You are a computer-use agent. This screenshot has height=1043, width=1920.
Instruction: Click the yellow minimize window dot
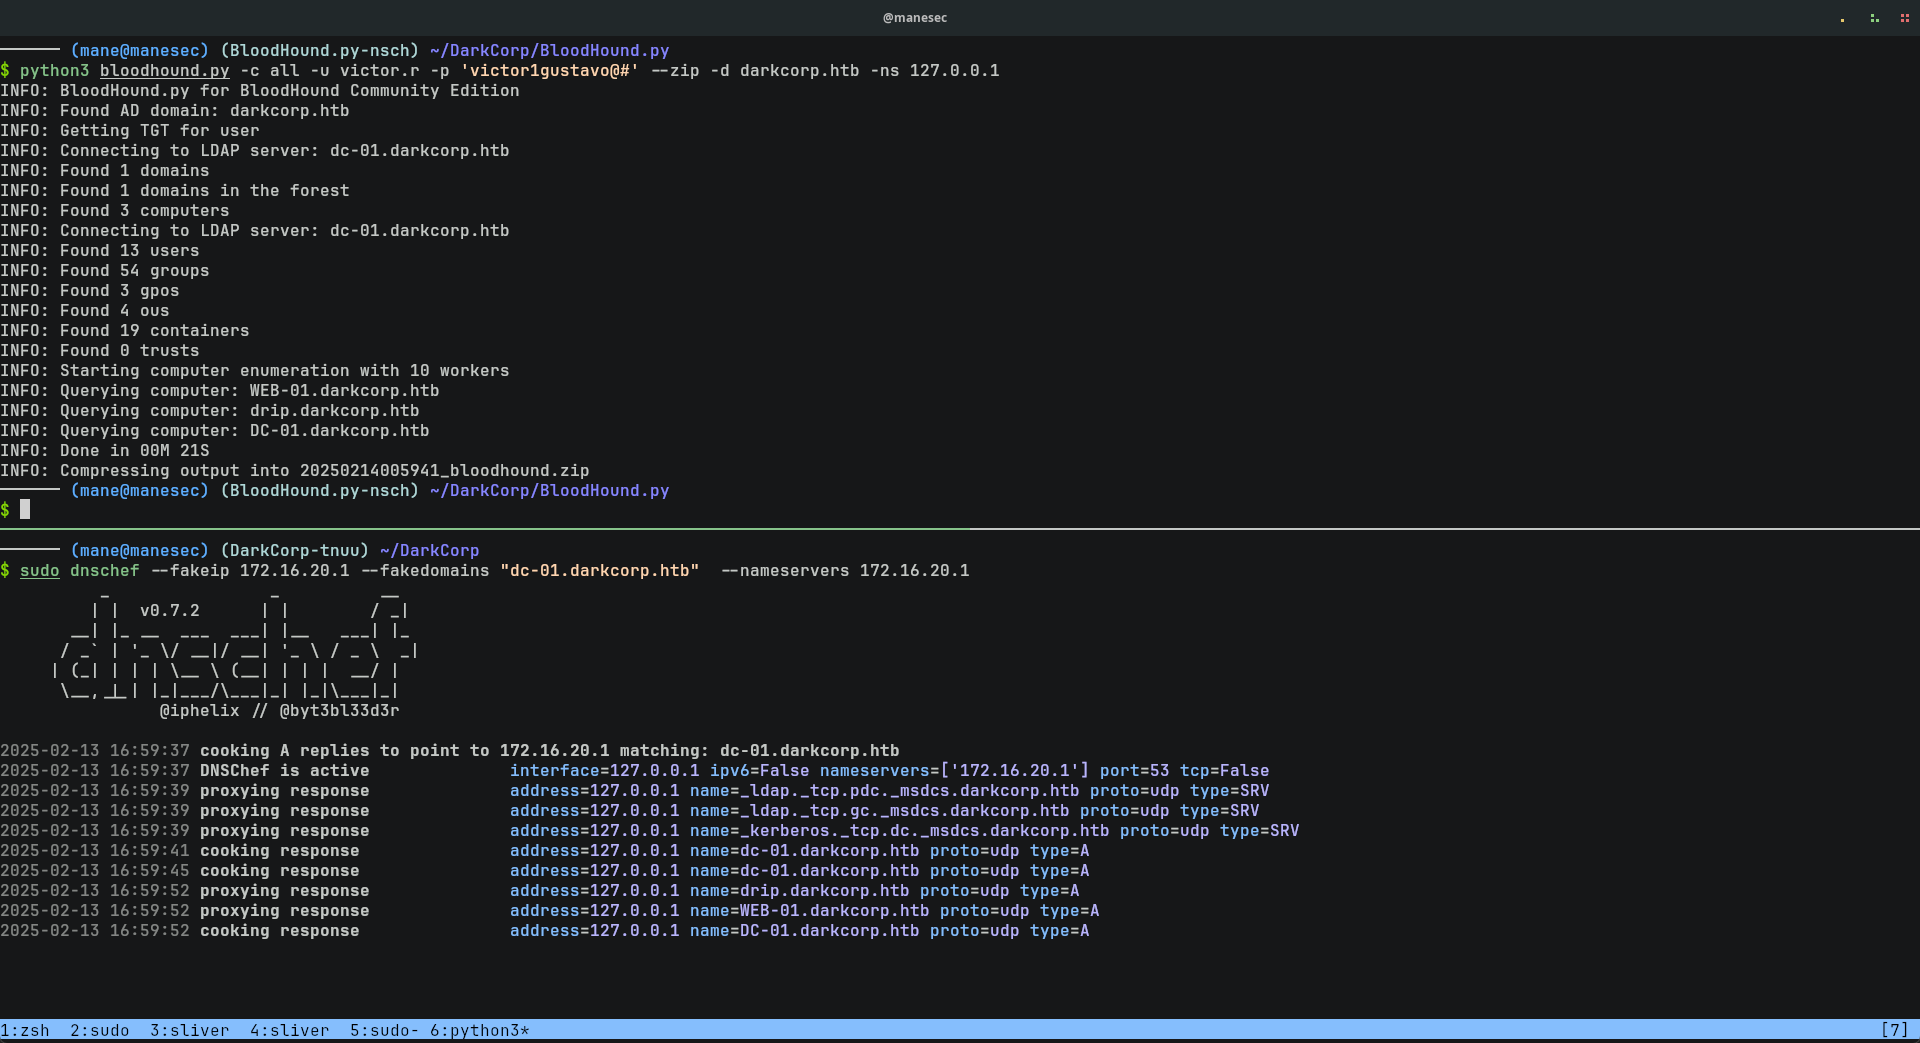click(x=1842, y=19)
